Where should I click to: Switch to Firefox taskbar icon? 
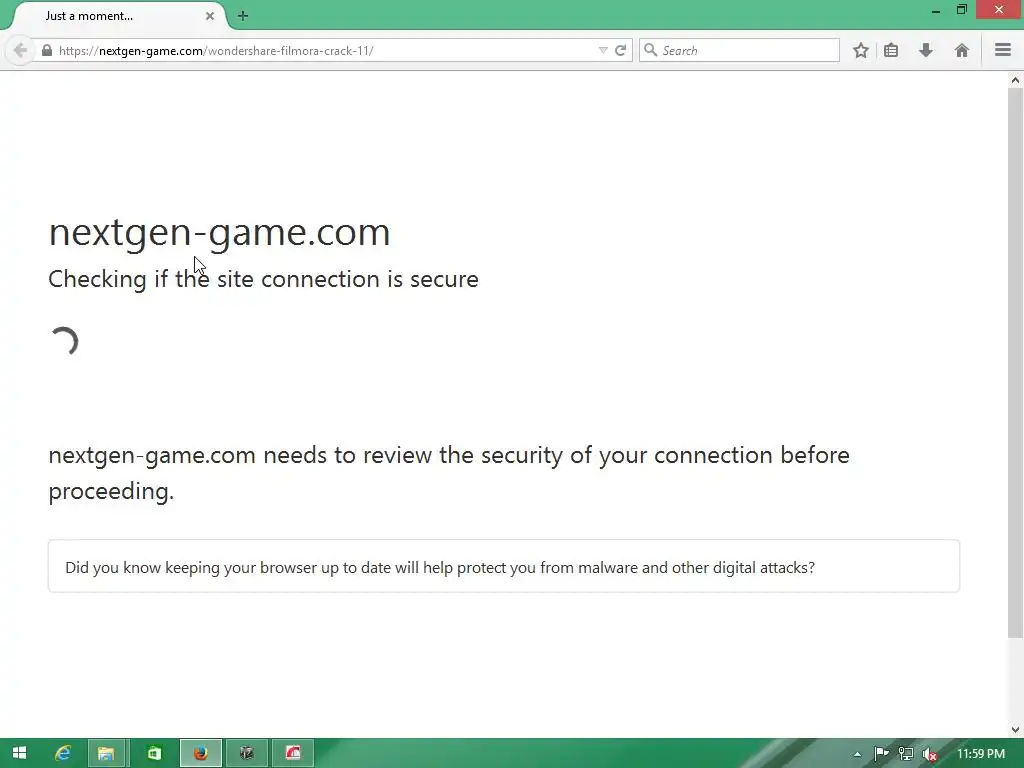click(x=200, y=753)
